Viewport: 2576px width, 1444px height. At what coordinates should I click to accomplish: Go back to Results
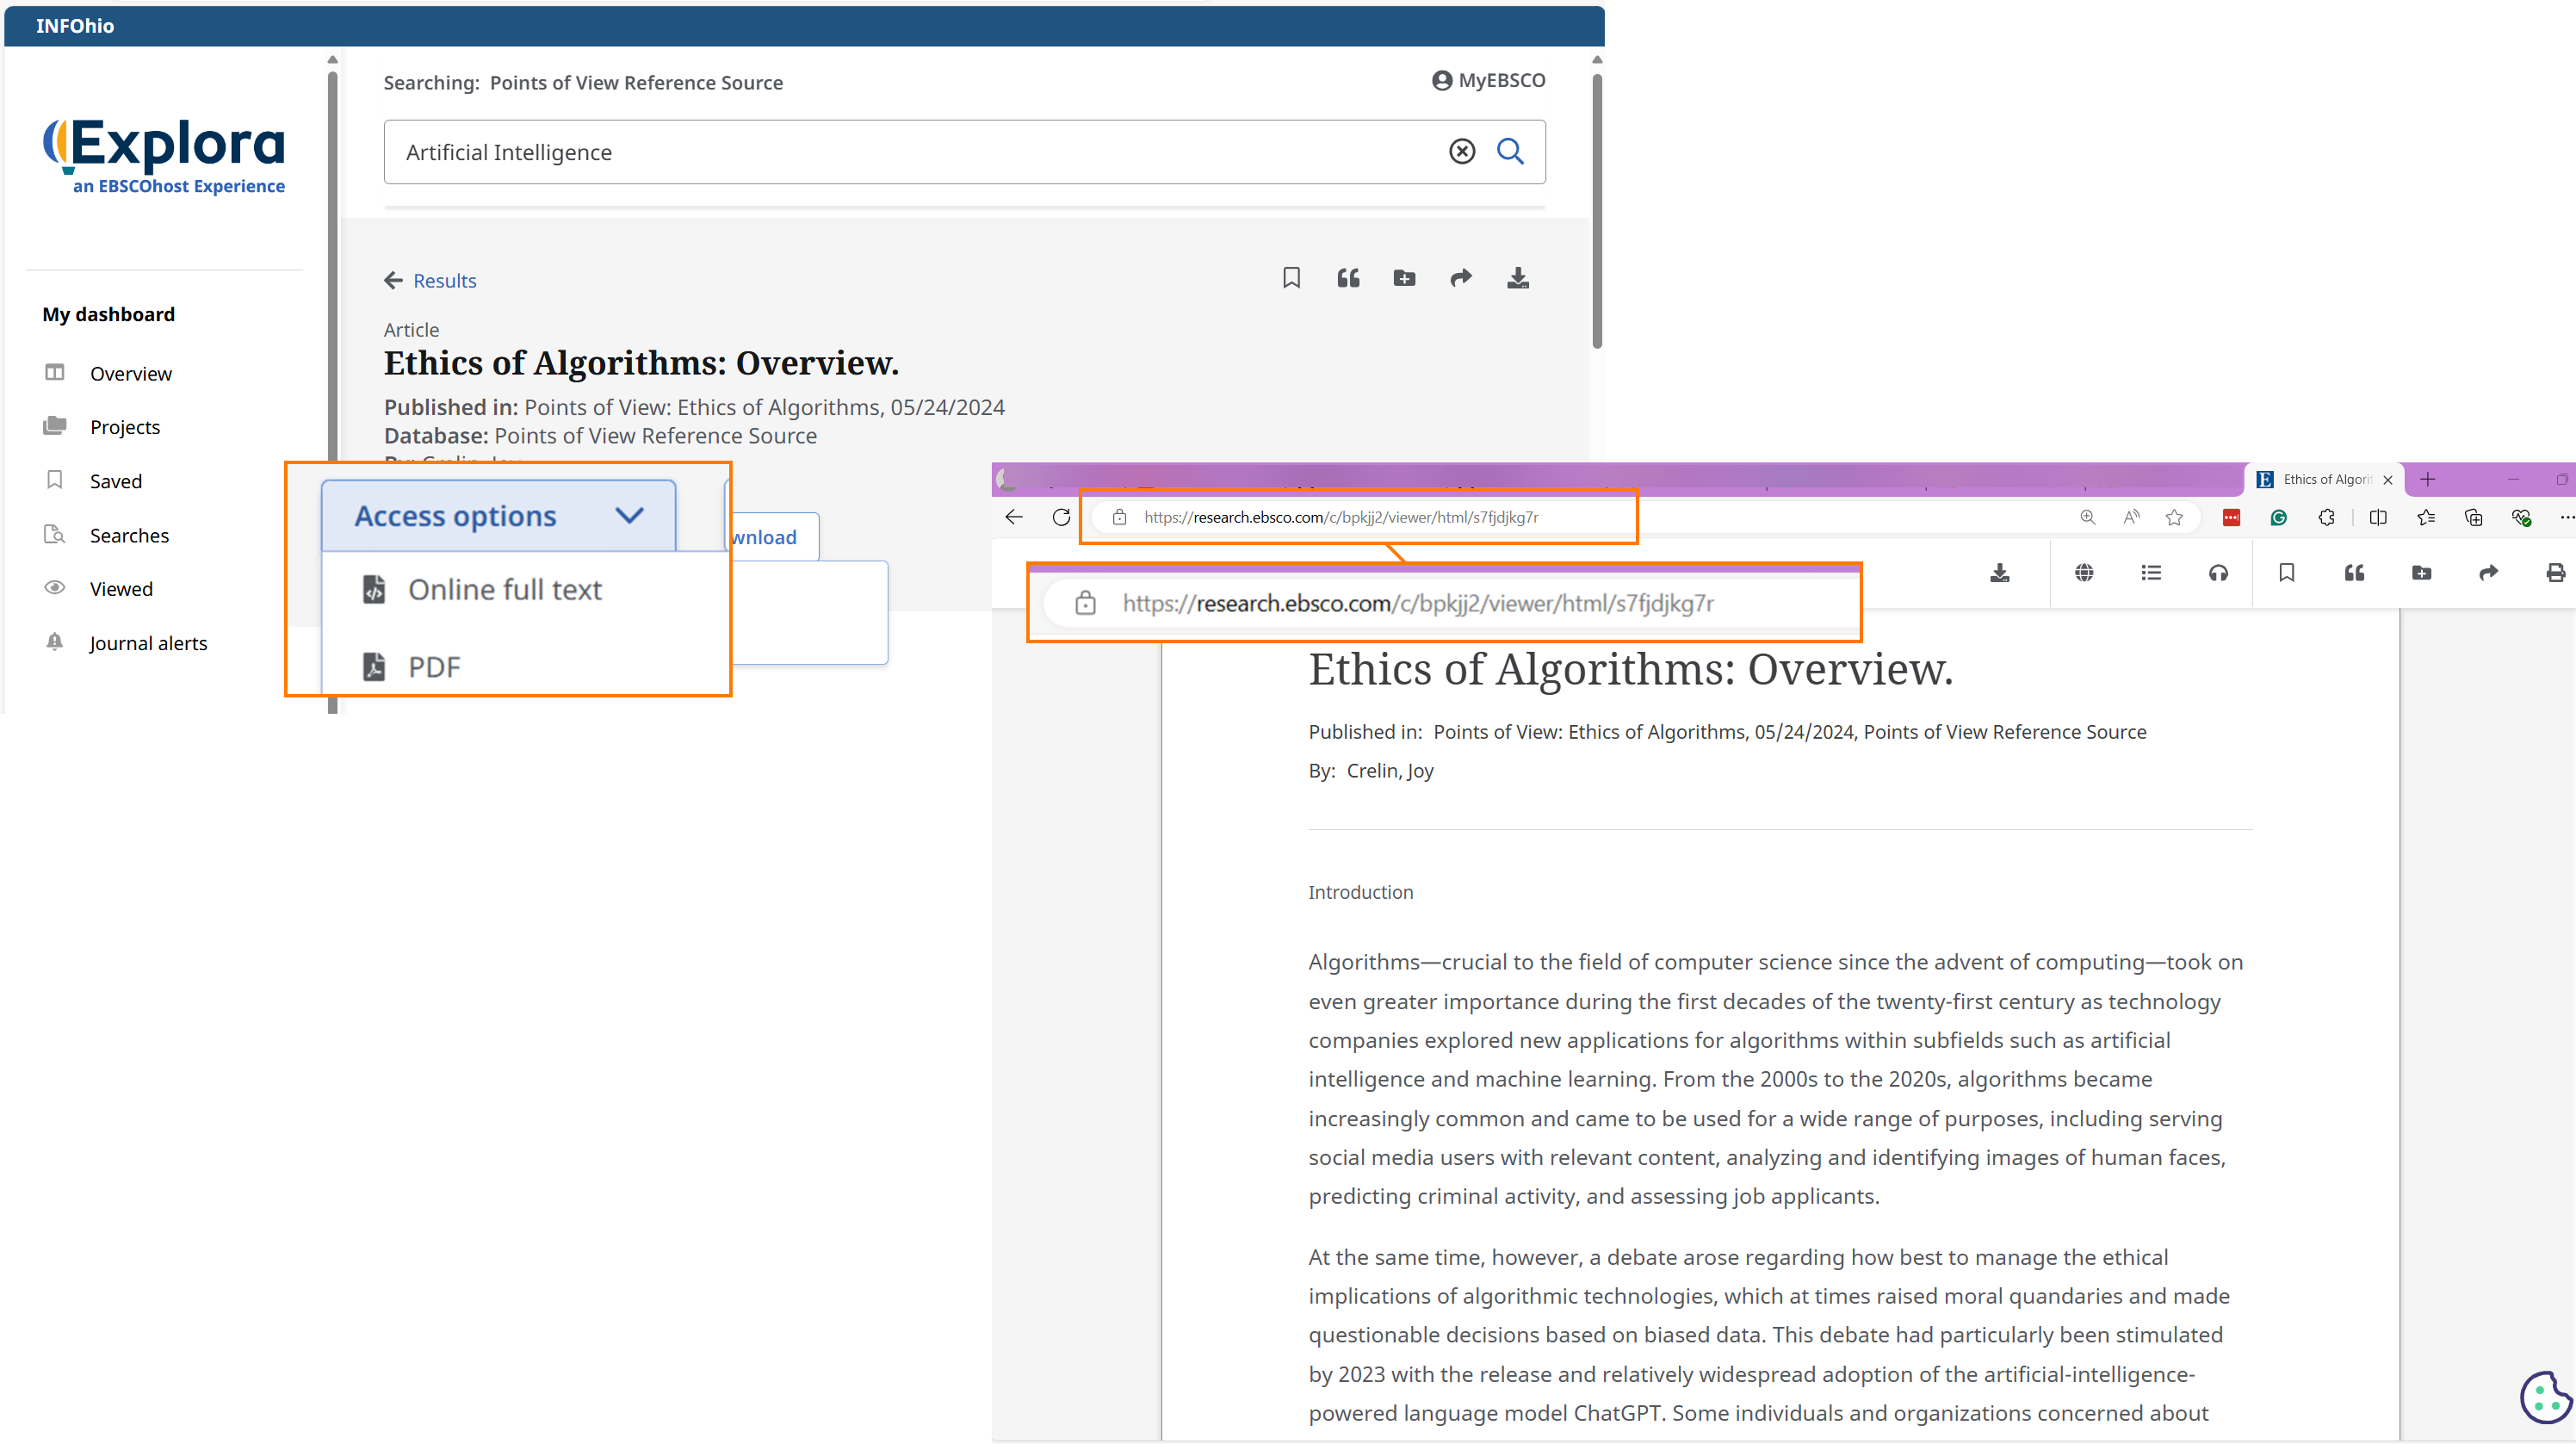(430, 280)
